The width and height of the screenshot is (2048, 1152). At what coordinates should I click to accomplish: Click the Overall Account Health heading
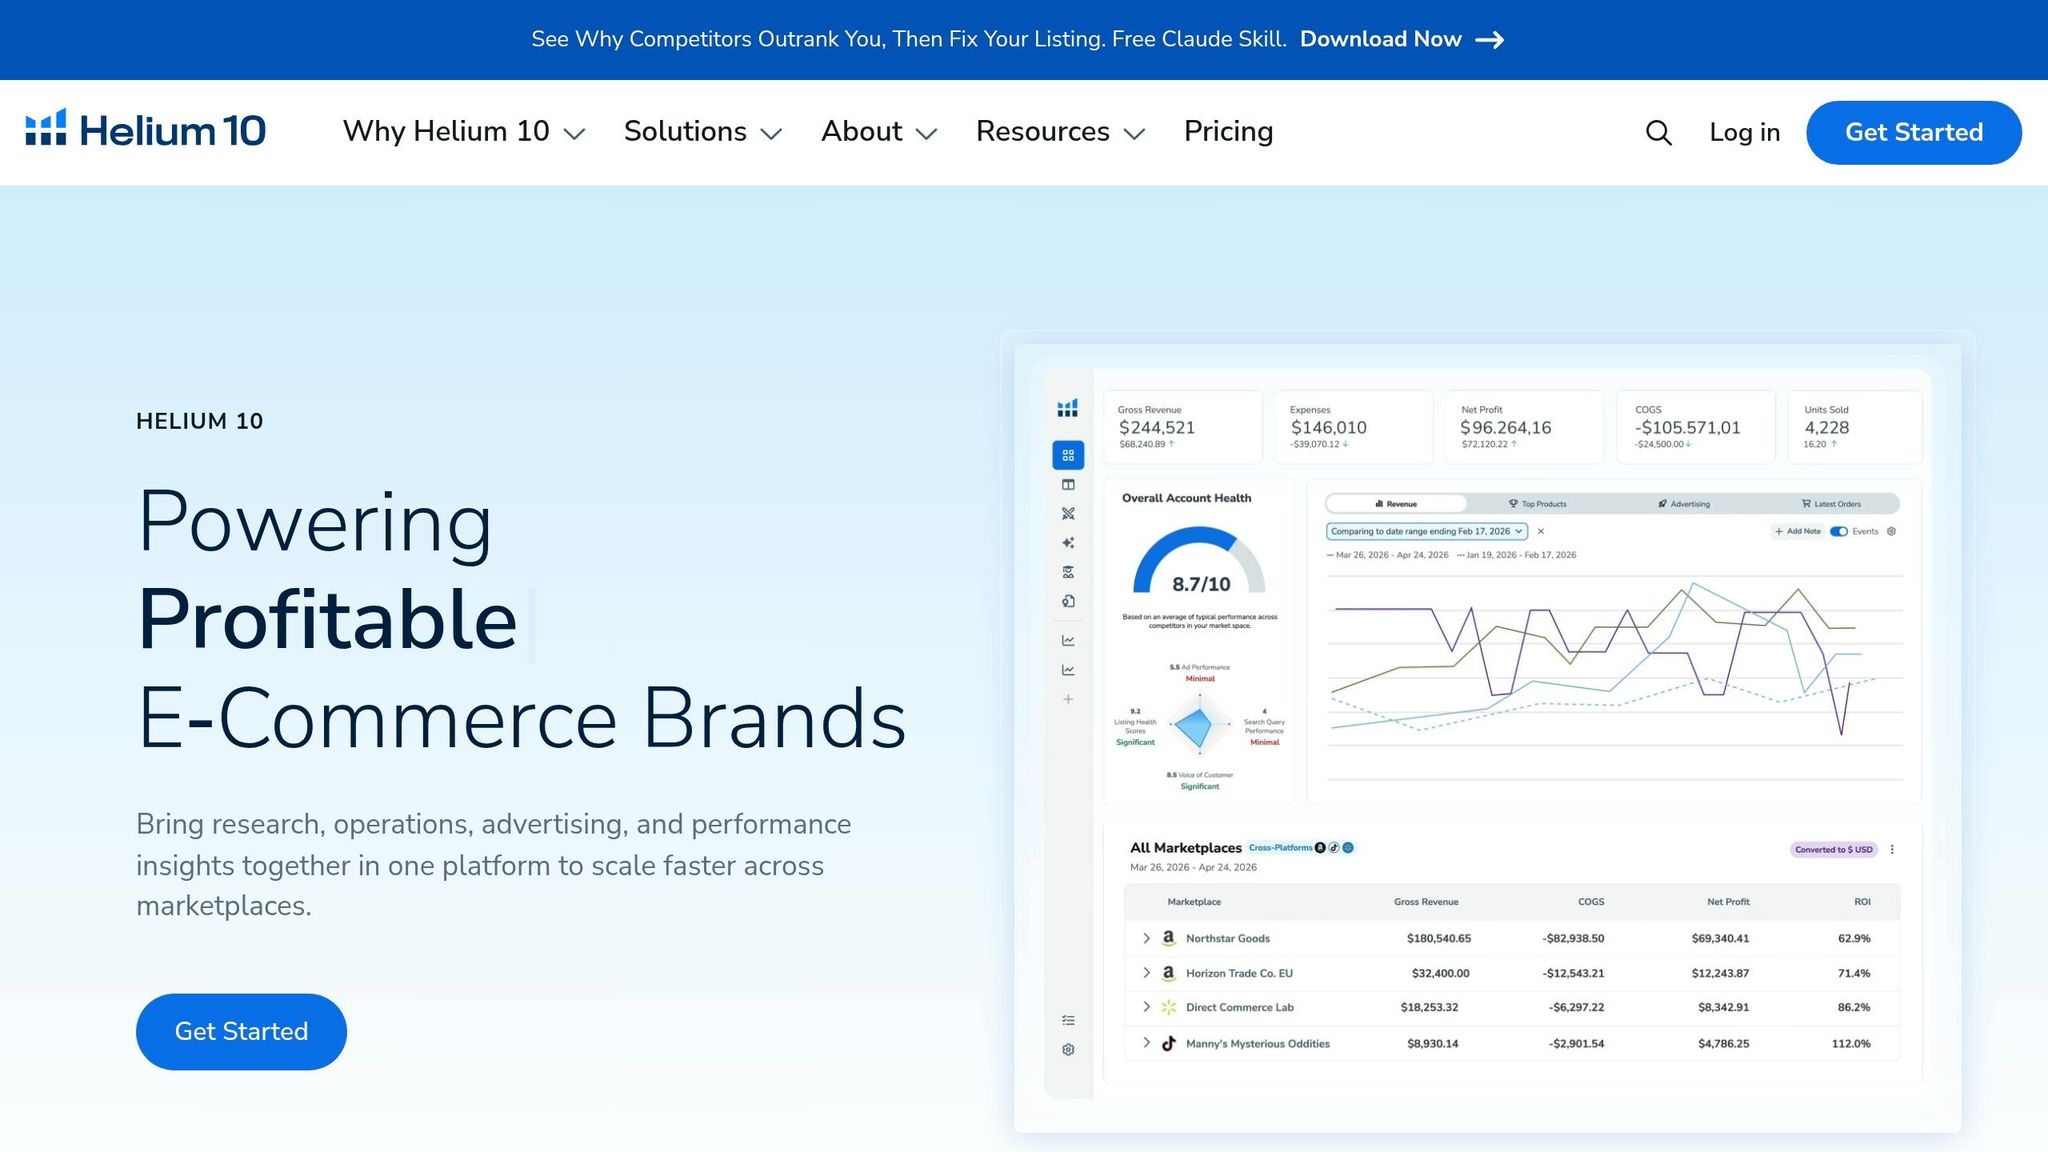click(1186, 498)
